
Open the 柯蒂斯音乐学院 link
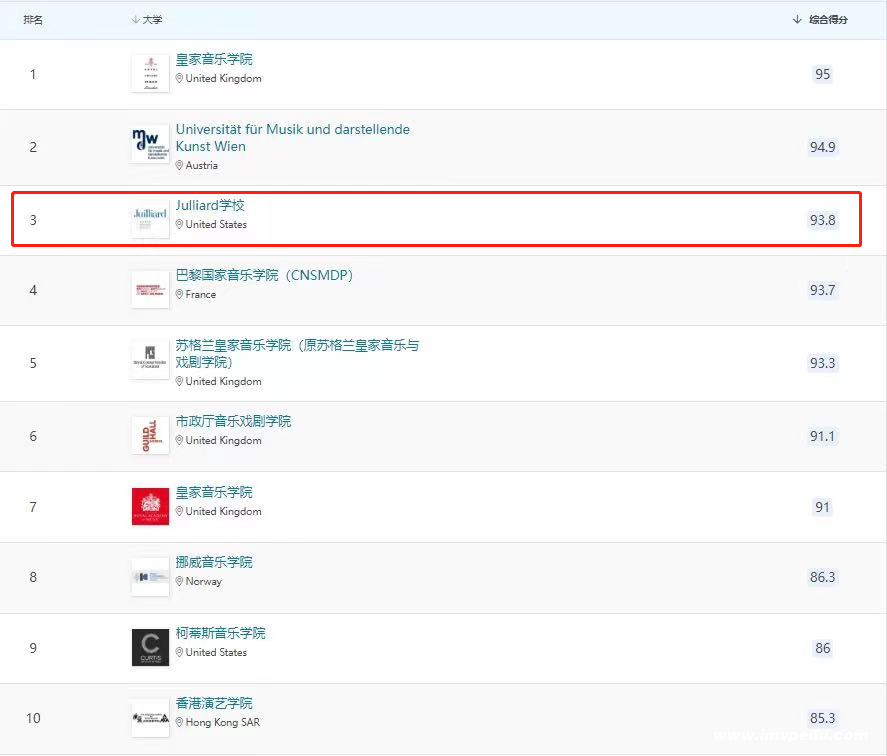pos(220,634)
